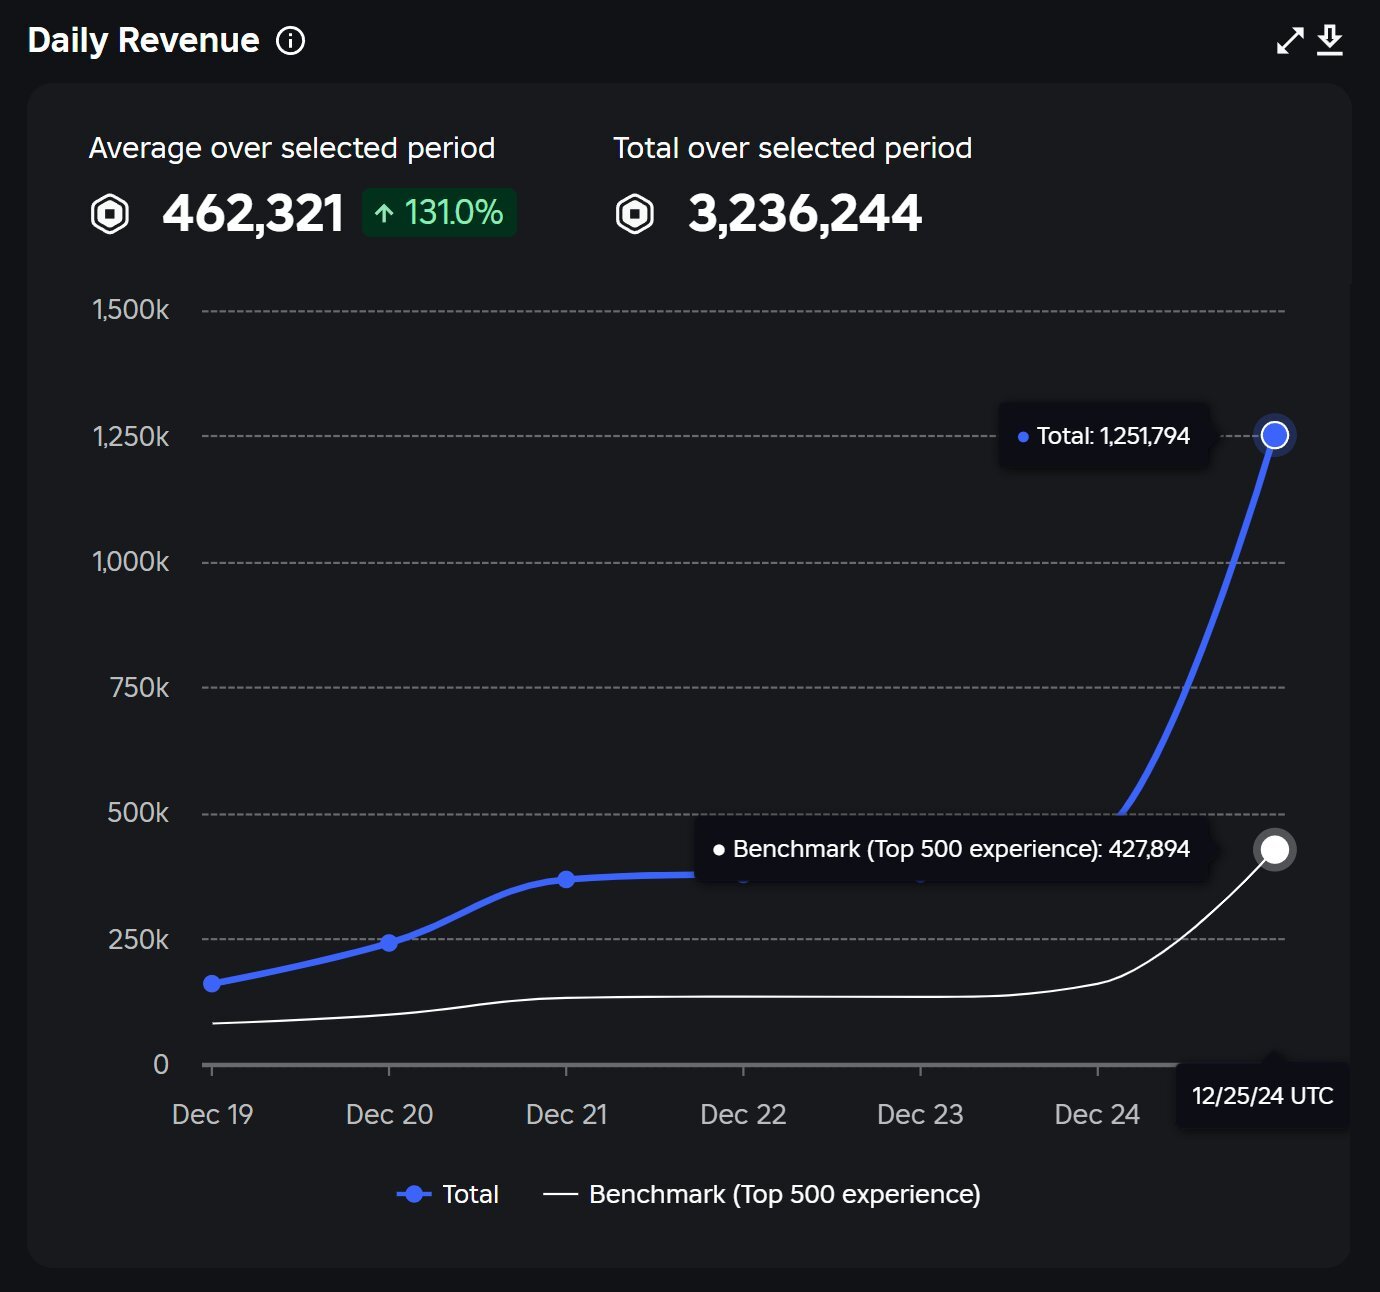
Task: Click the 131.0% increase badge
Action: point(439,212)
